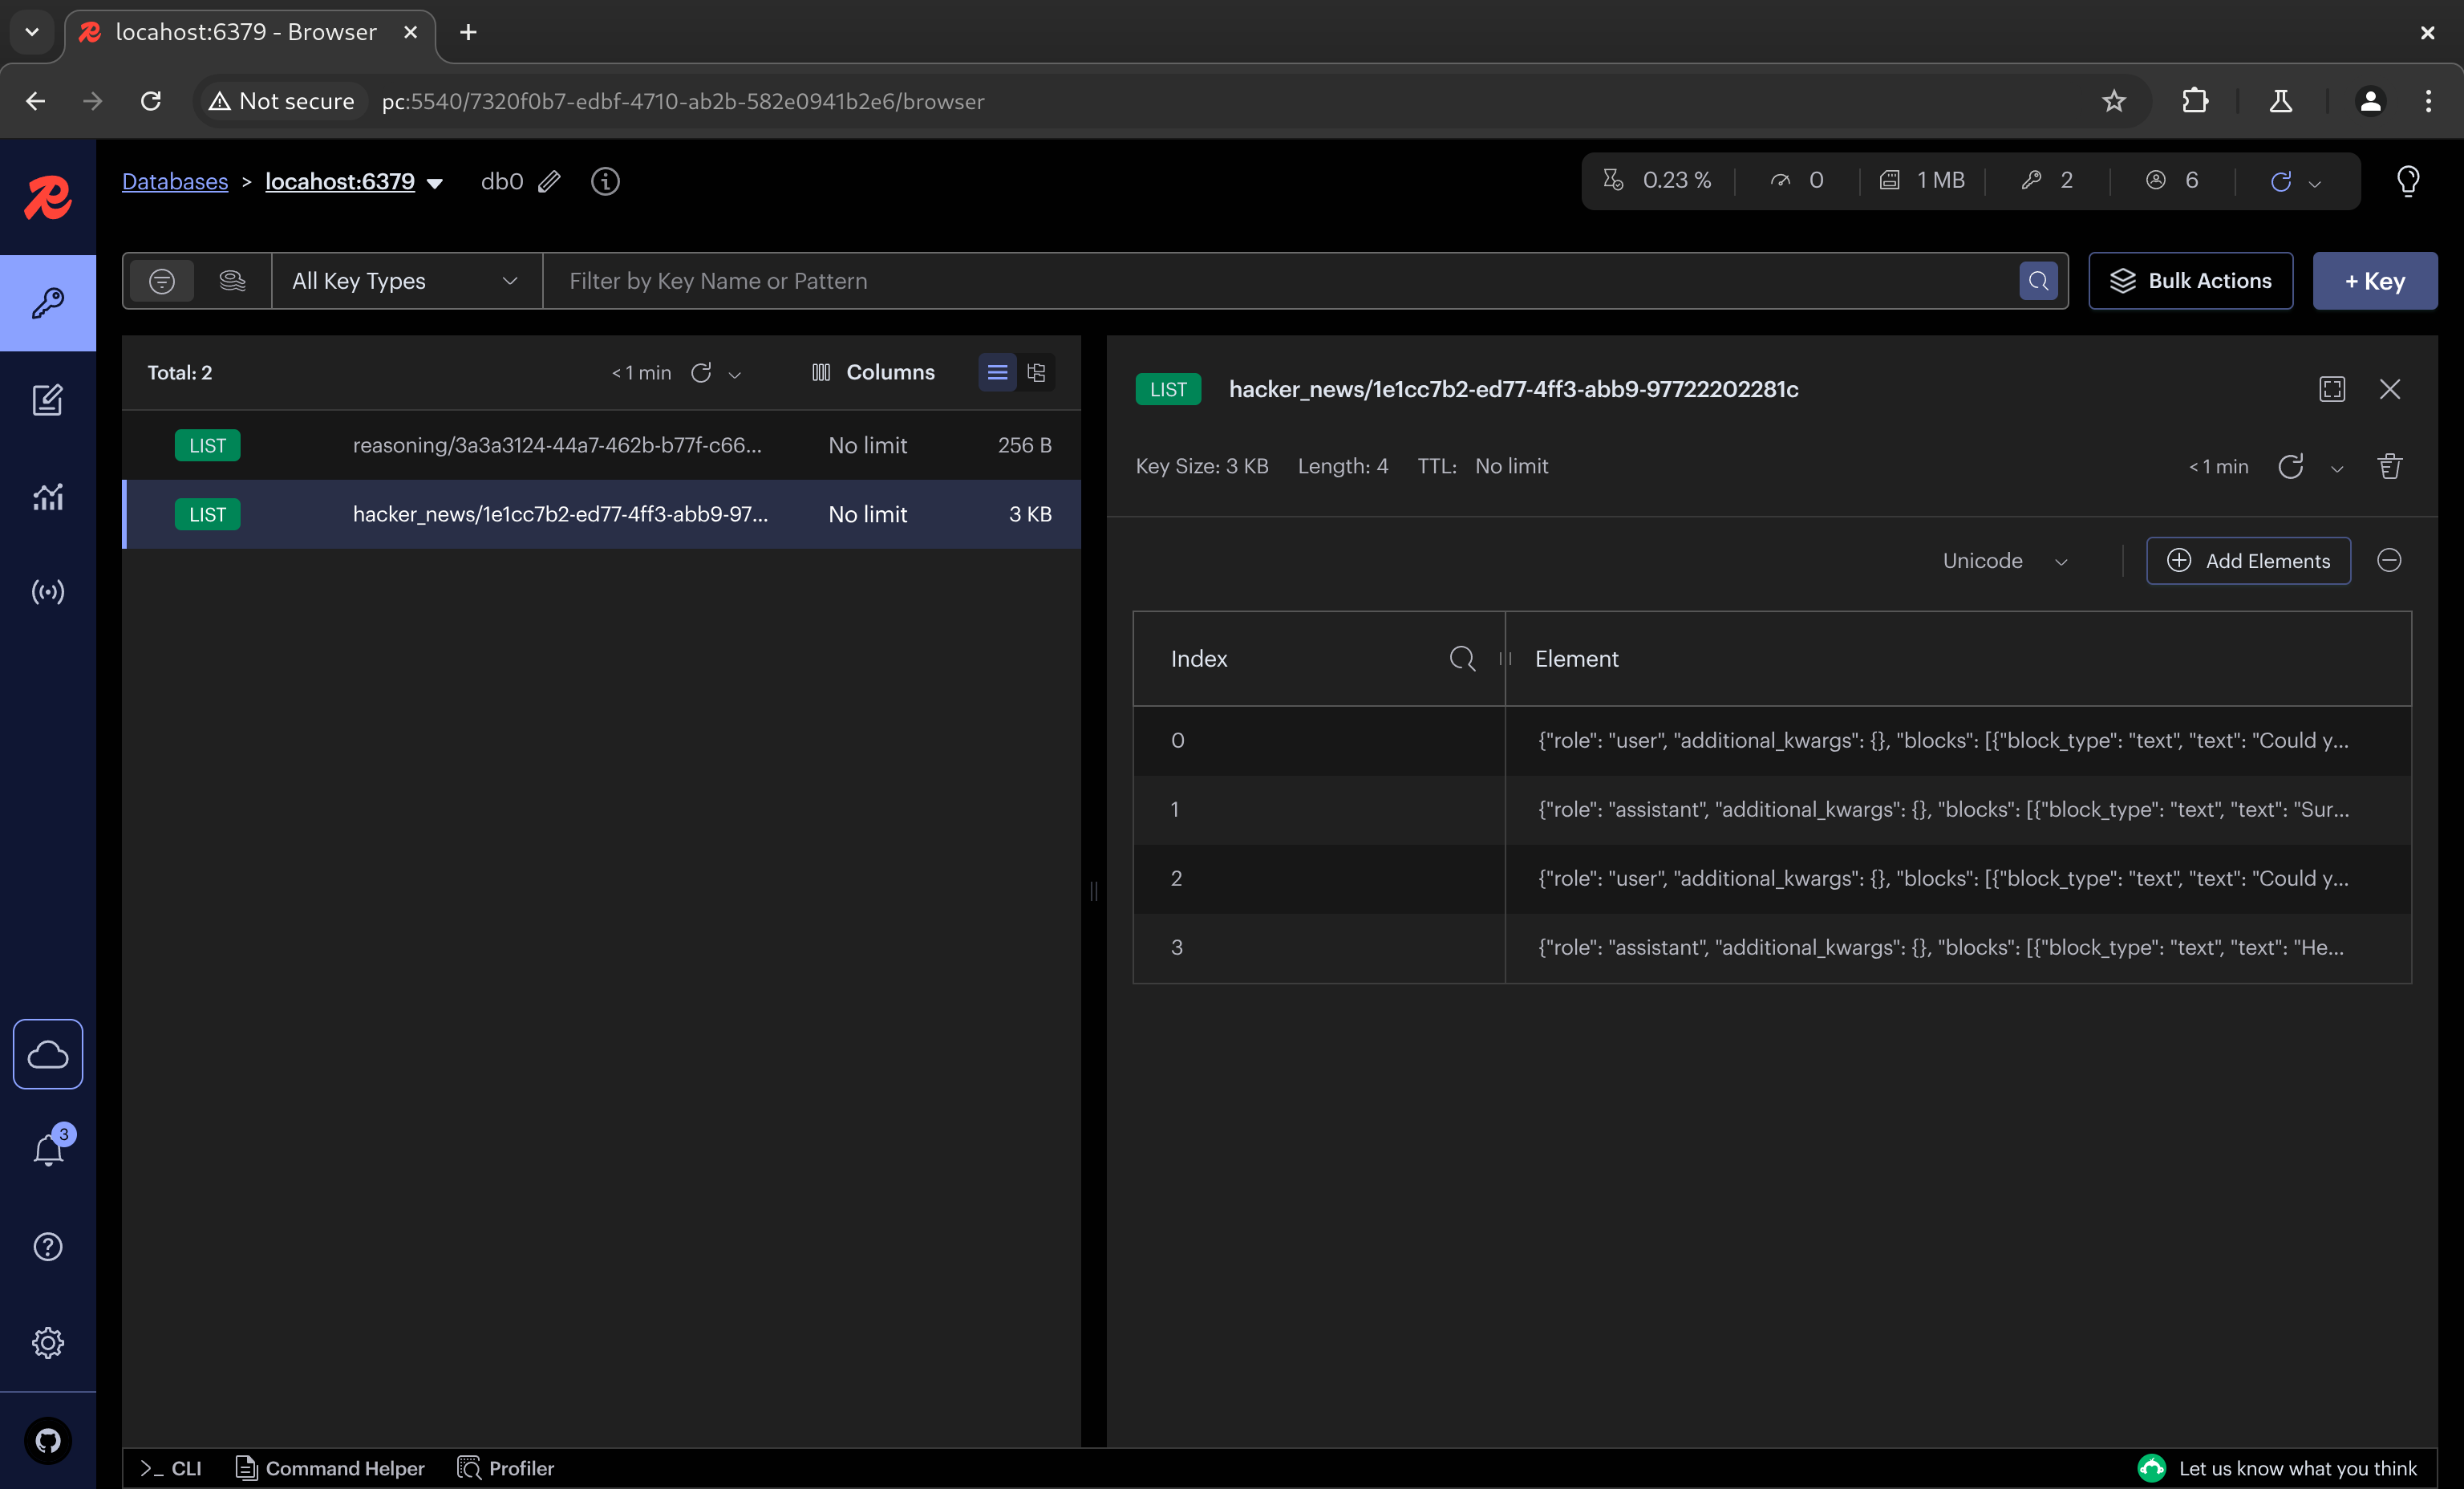2464x1489 pixels.
Task: Open the lightbulb insights icon
Action: coord(2408,181)
